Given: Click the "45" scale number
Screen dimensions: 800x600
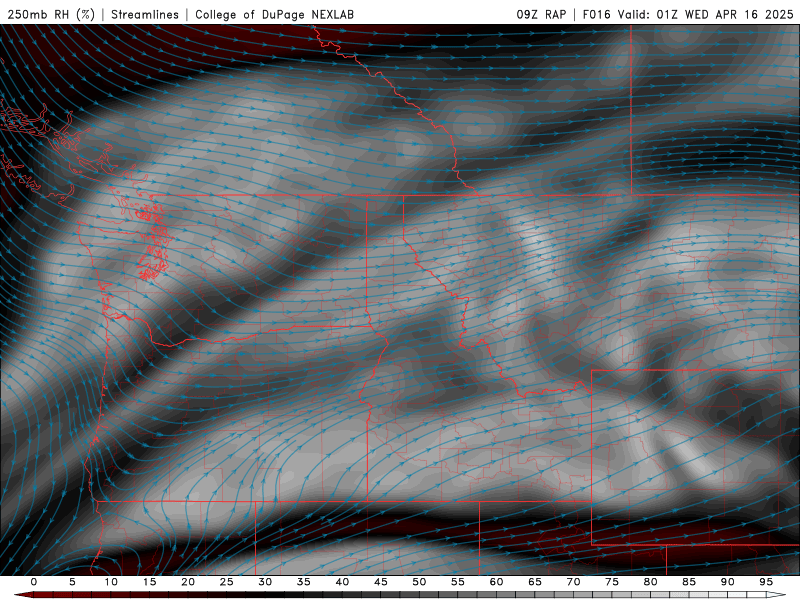Looking at the screenshot, I should [381, 582].
